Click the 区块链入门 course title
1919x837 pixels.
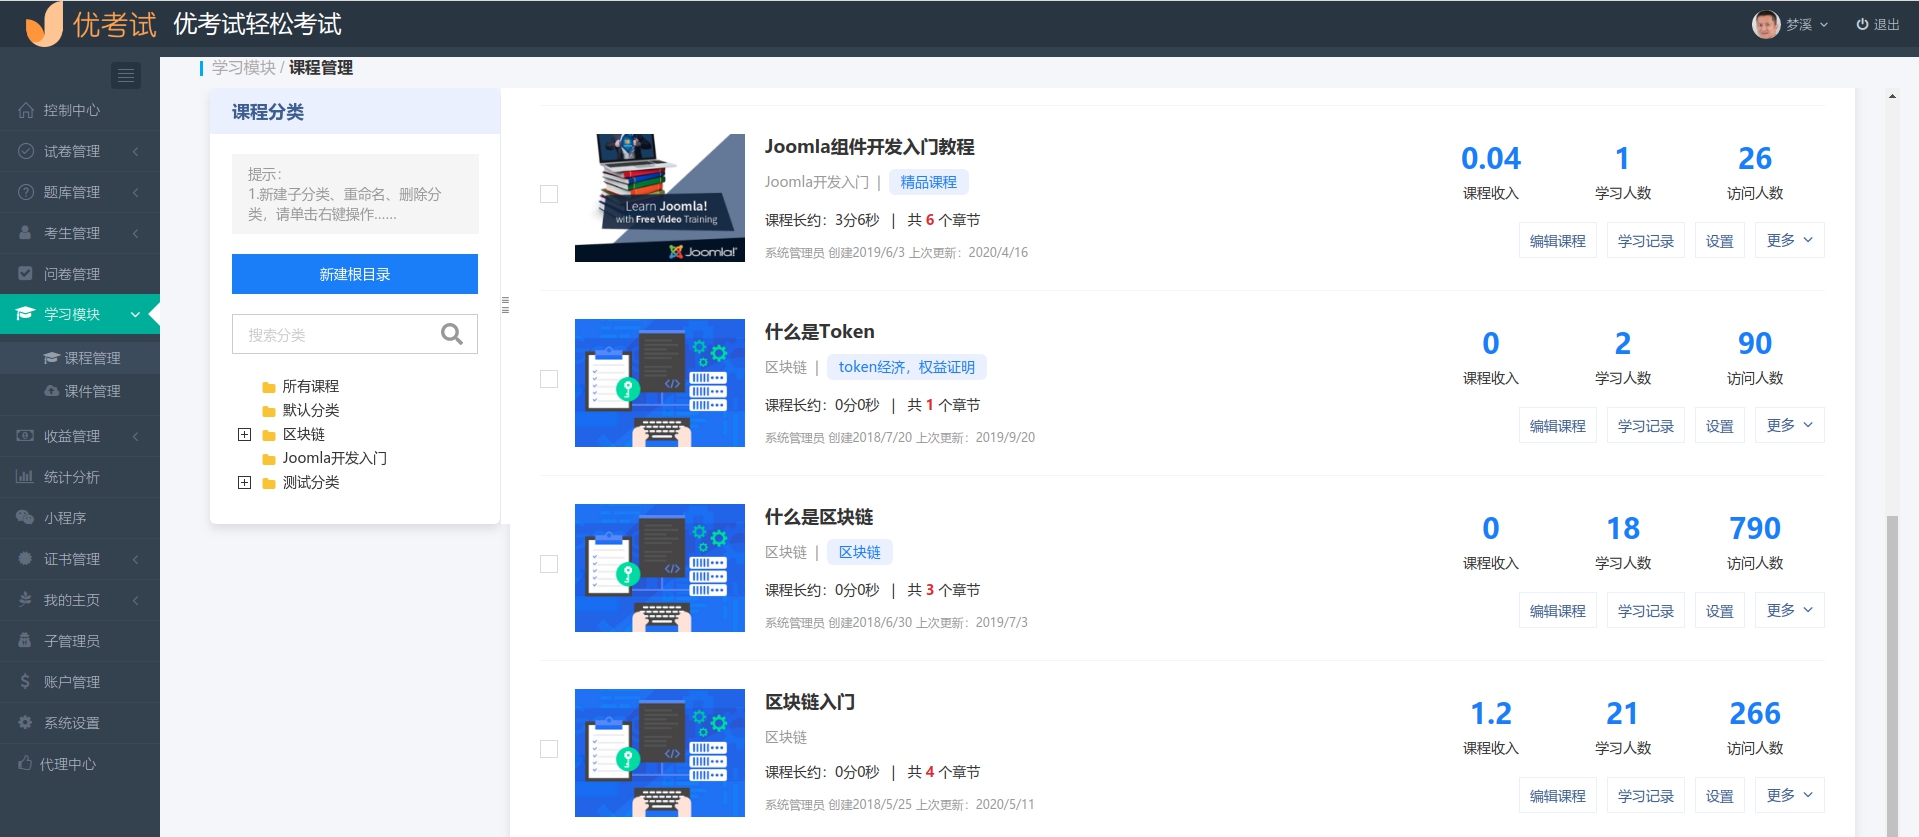810,701
